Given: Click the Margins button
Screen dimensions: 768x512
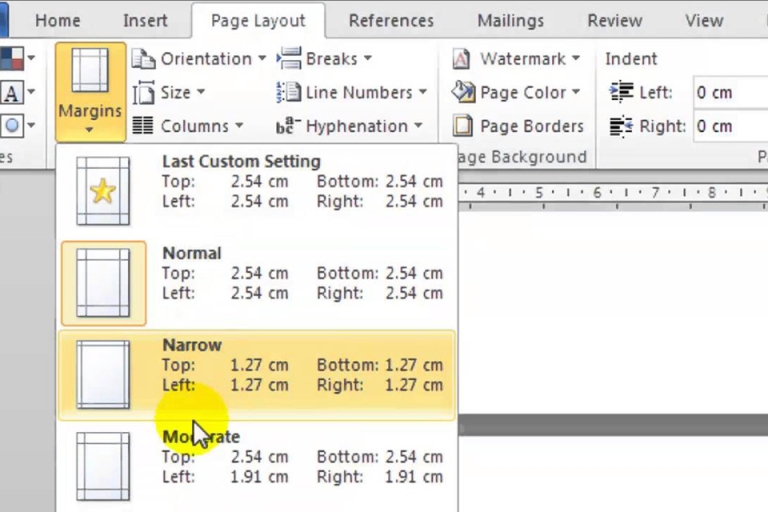Looking at the screenshot, I should [x=90, y=92].
